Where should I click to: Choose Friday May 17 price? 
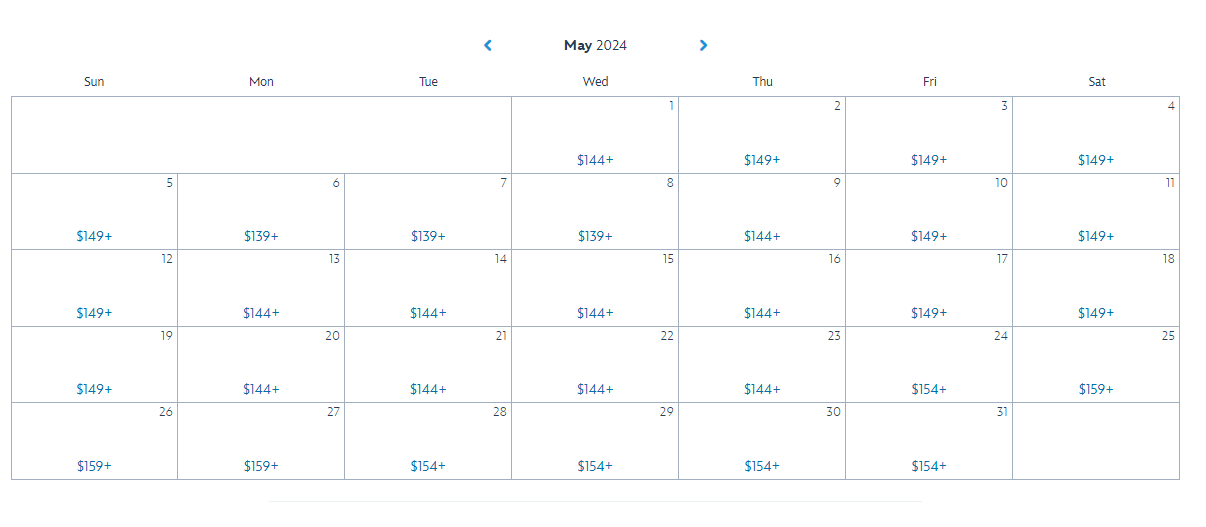929,313
